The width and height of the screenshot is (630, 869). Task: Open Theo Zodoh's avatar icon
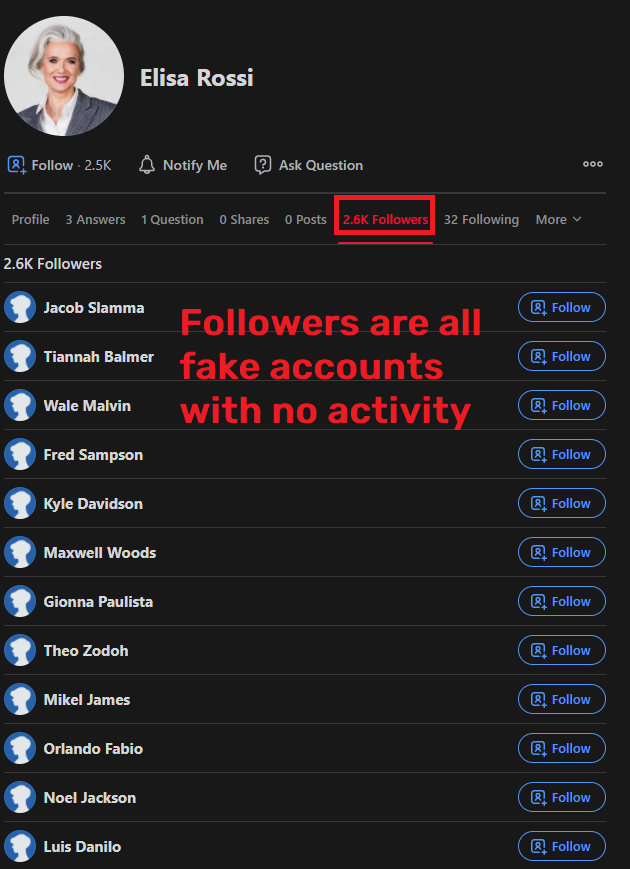20,651
